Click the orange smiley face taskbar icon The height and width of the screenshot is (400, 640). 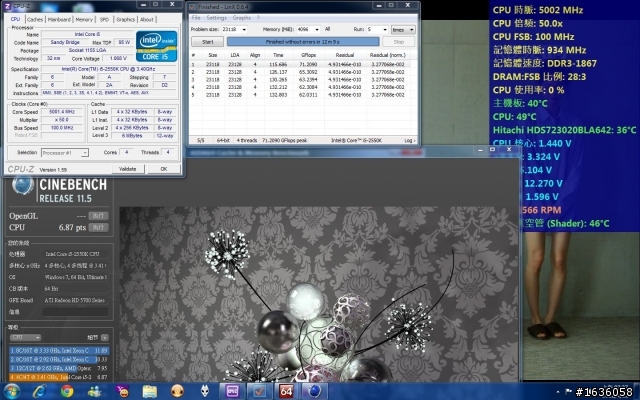[177, 391]
